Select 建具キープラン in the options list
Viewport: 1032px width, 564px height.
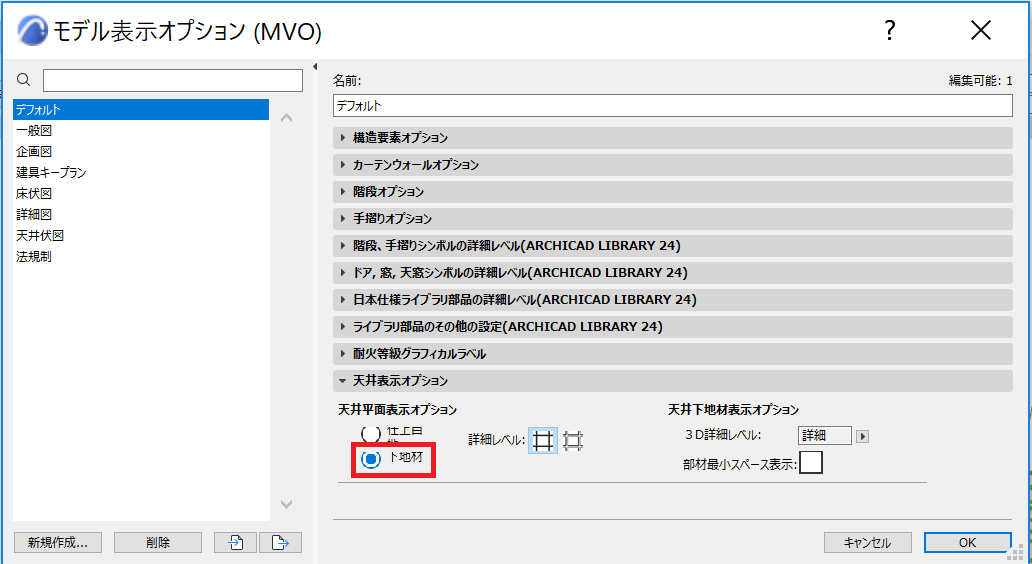[x=51, y=172]
